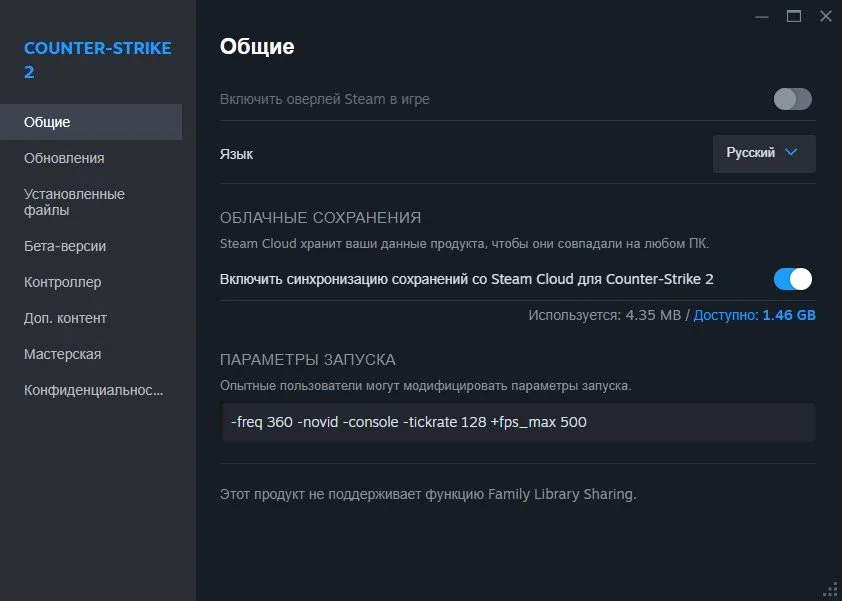Screen dimensions: 842x601
Task: Click the Общие page heading
Action: pos(257,47)
